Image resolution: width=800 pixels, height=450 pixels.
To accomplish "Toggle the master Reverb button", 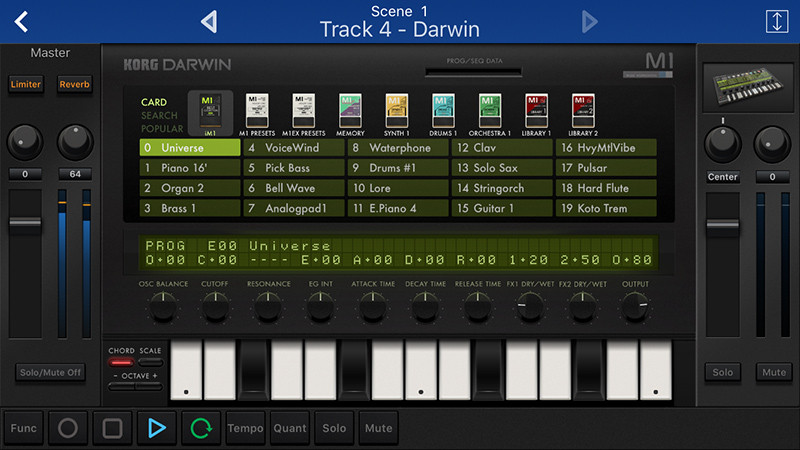I will tap(74, 84).
